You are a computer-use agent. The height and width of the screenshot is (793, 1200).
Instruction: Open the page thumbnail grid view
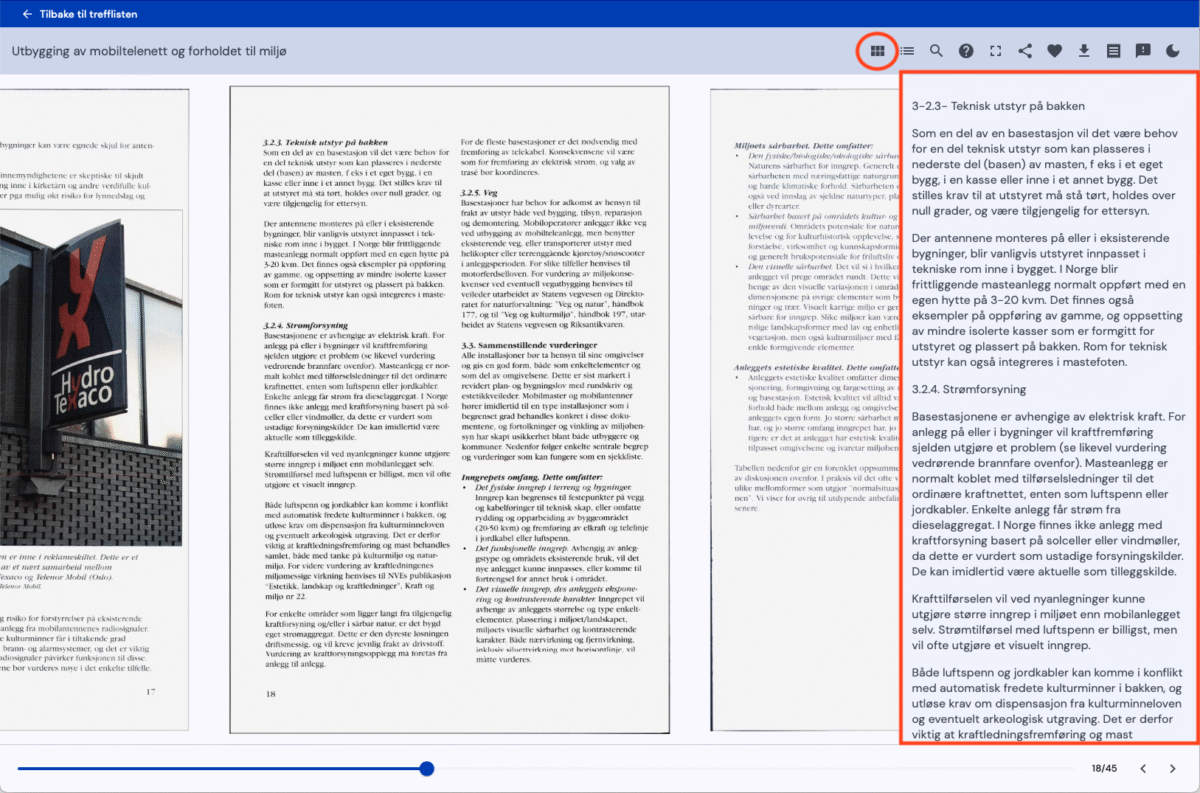tap(877, 51)
